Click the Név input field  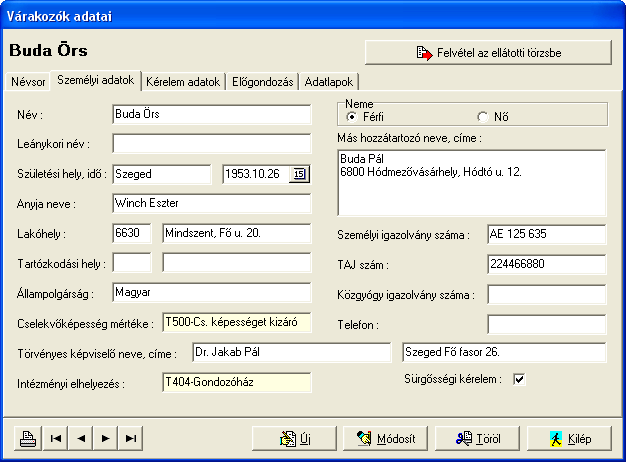pyautogui.click(x=212, y=114)
